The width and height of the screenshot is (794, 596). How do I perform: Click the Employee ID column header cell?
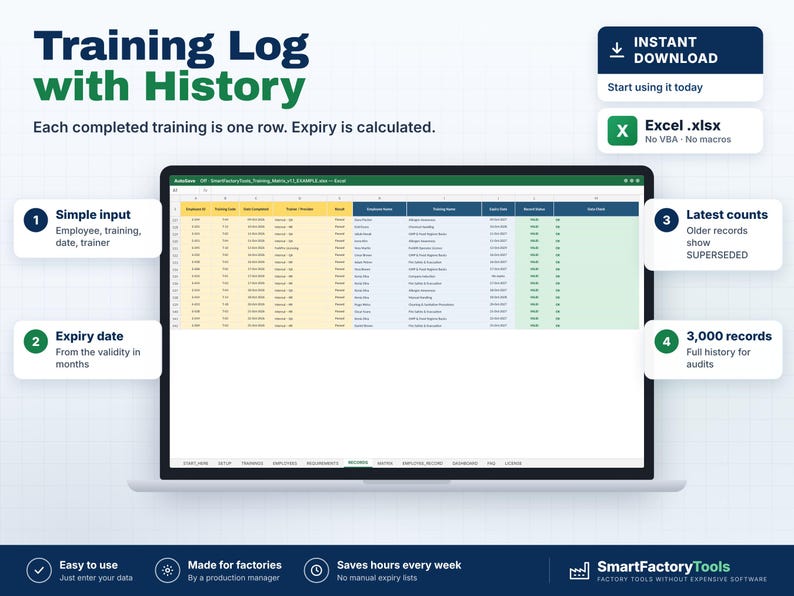click(196, 209)
